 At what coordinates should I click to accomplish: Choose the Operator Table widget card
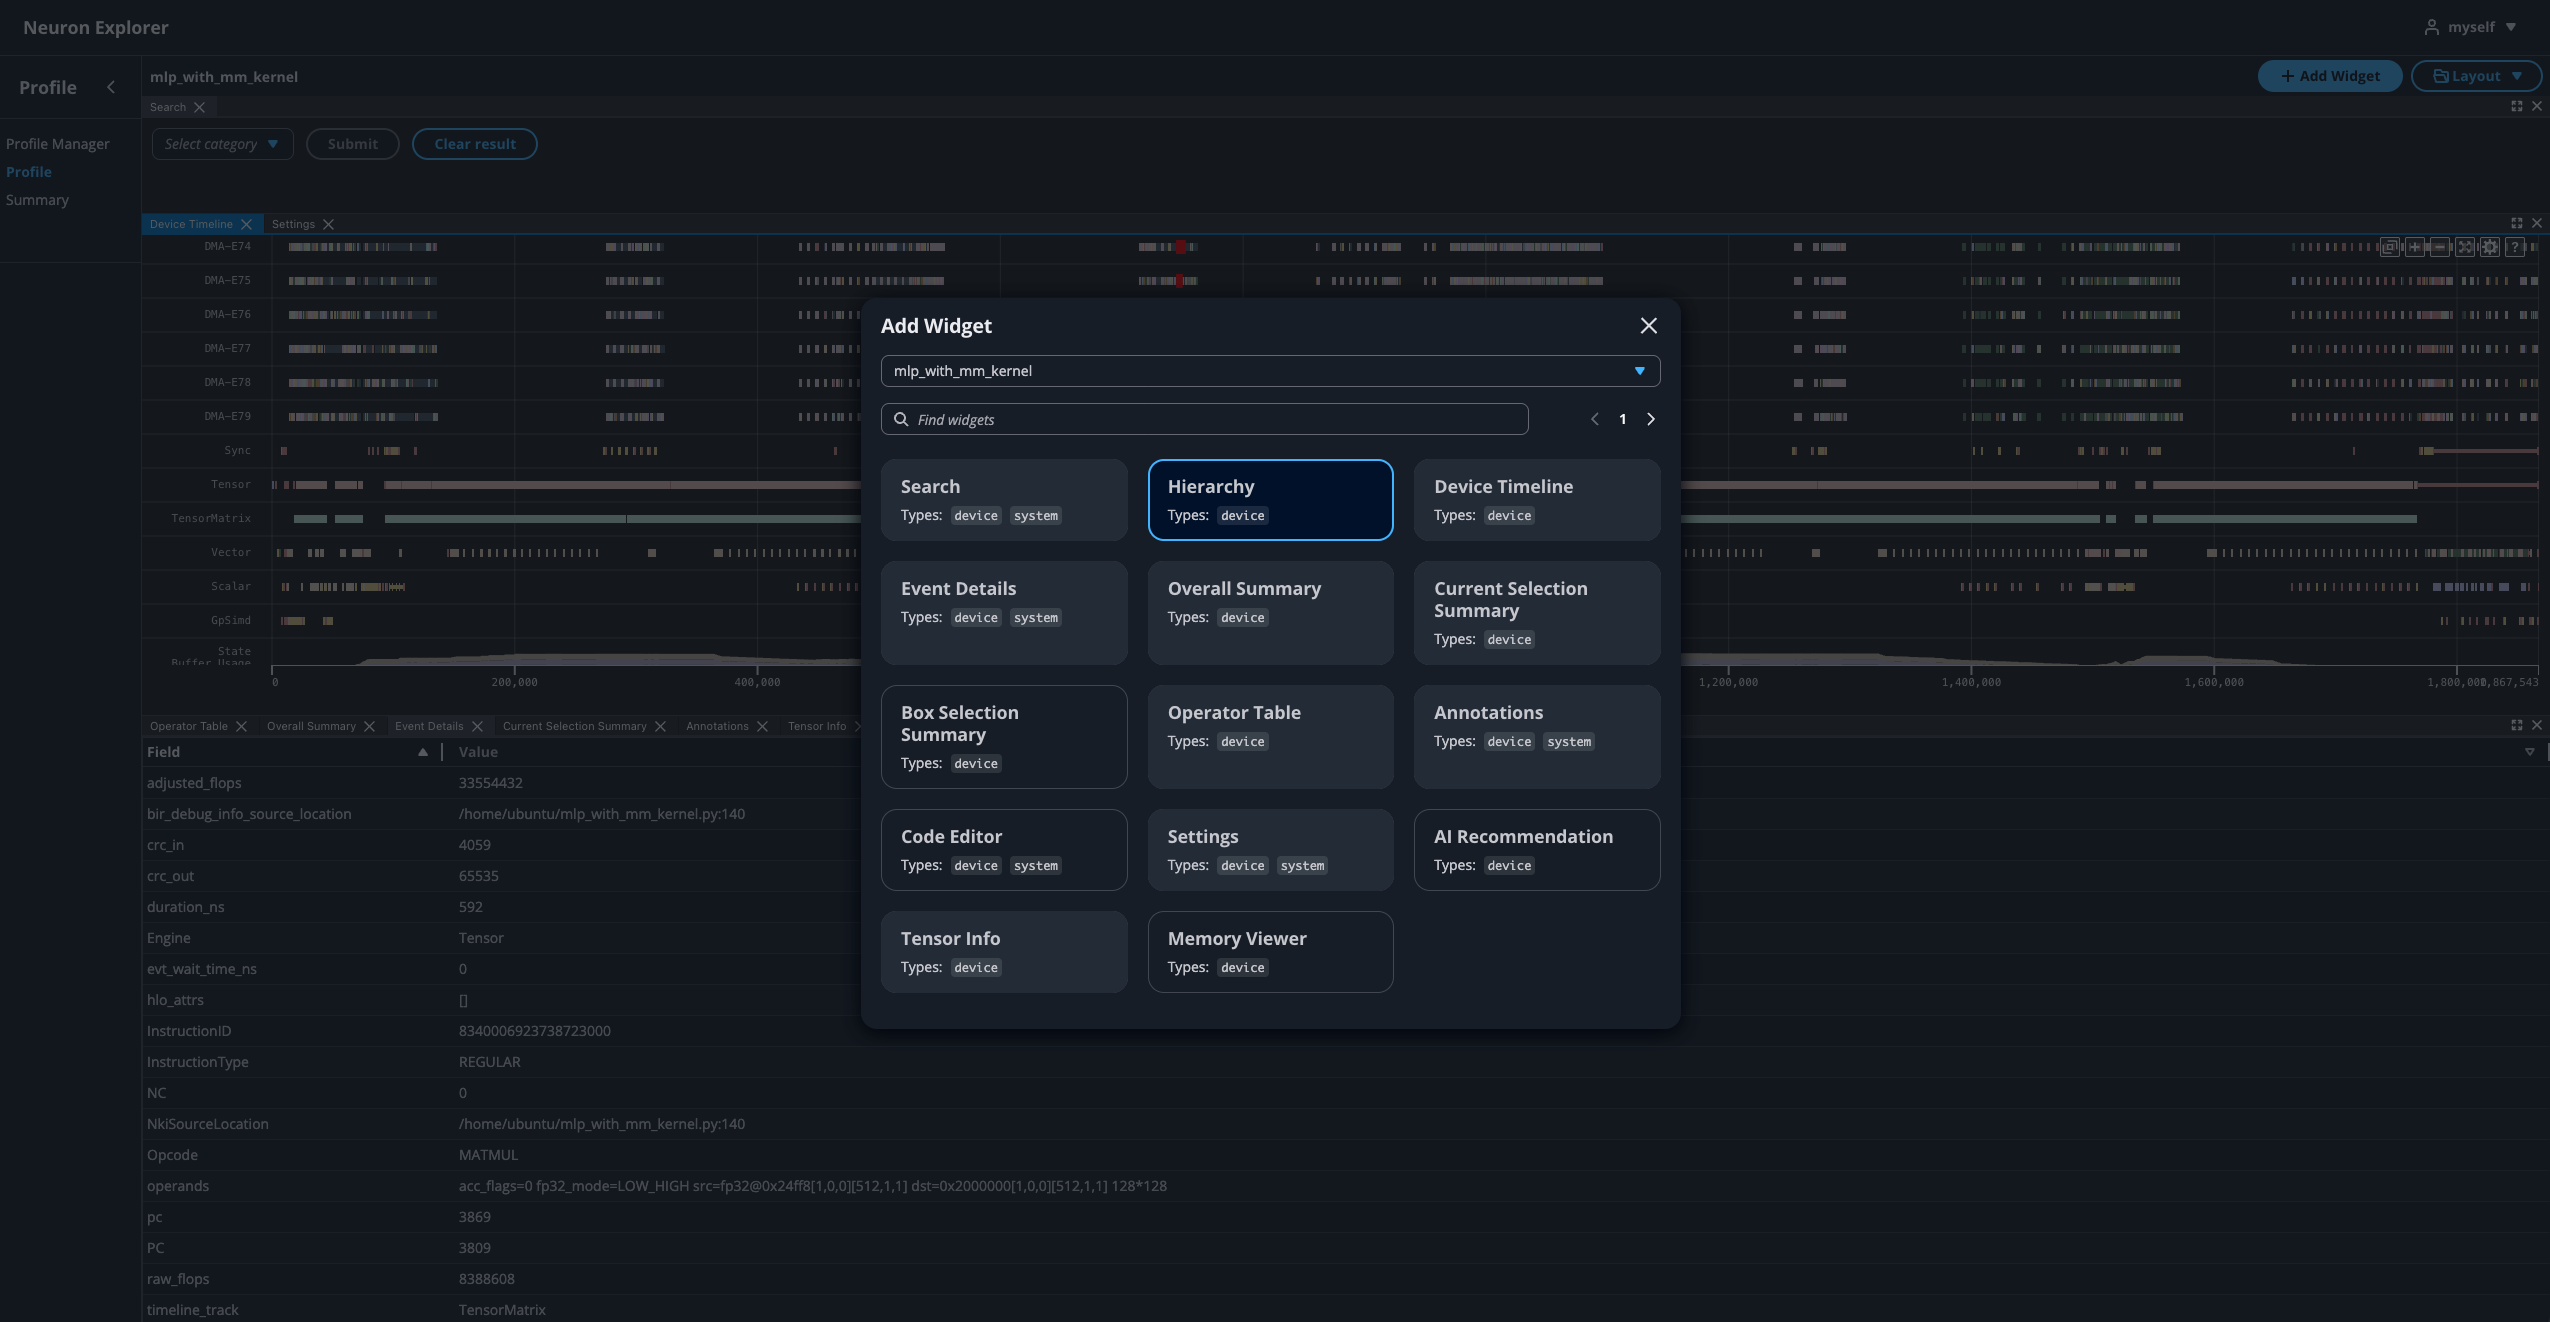1270,737
